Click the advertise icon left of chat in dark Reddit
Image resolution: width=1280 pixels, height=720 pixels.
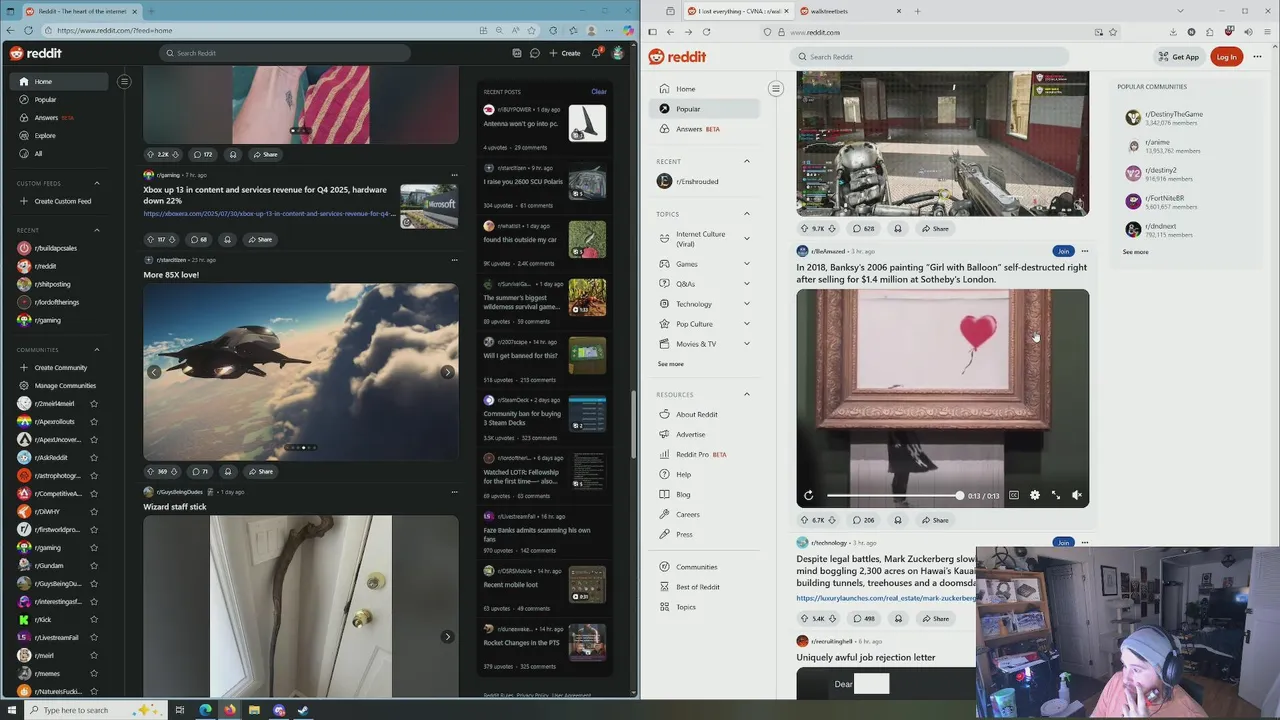(x=516, y=53)
